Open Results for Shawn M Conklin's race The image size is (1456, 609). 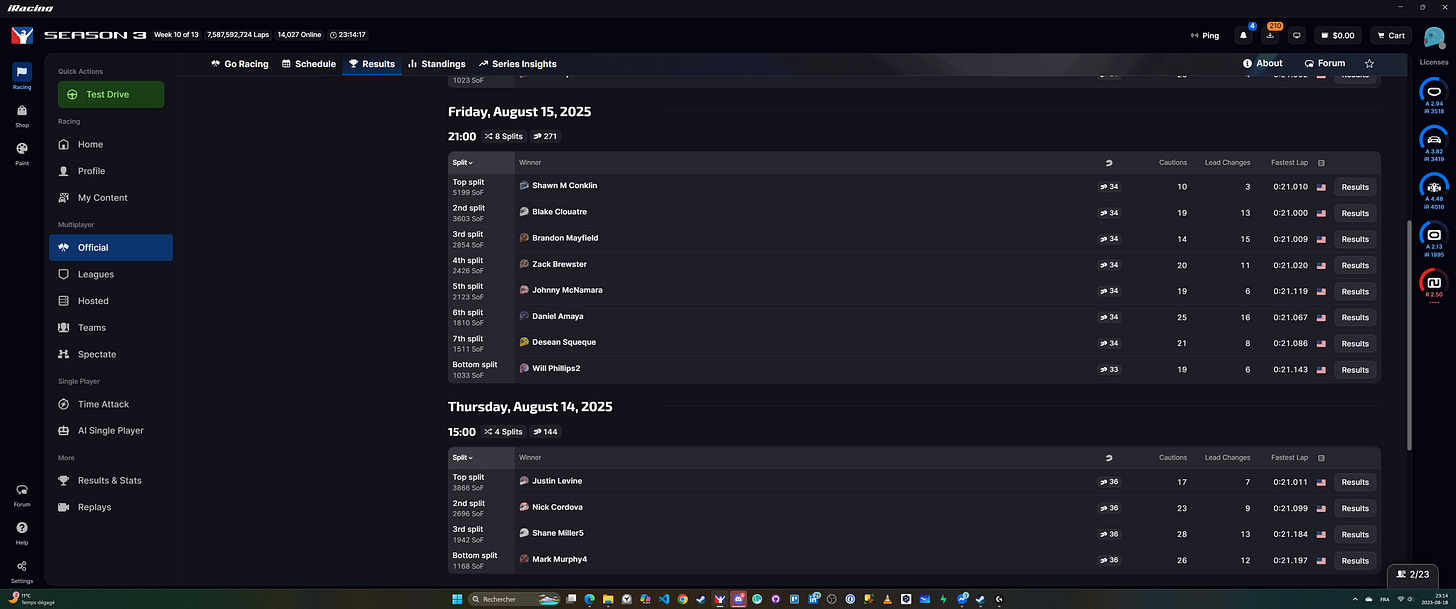click(1355, 187)
